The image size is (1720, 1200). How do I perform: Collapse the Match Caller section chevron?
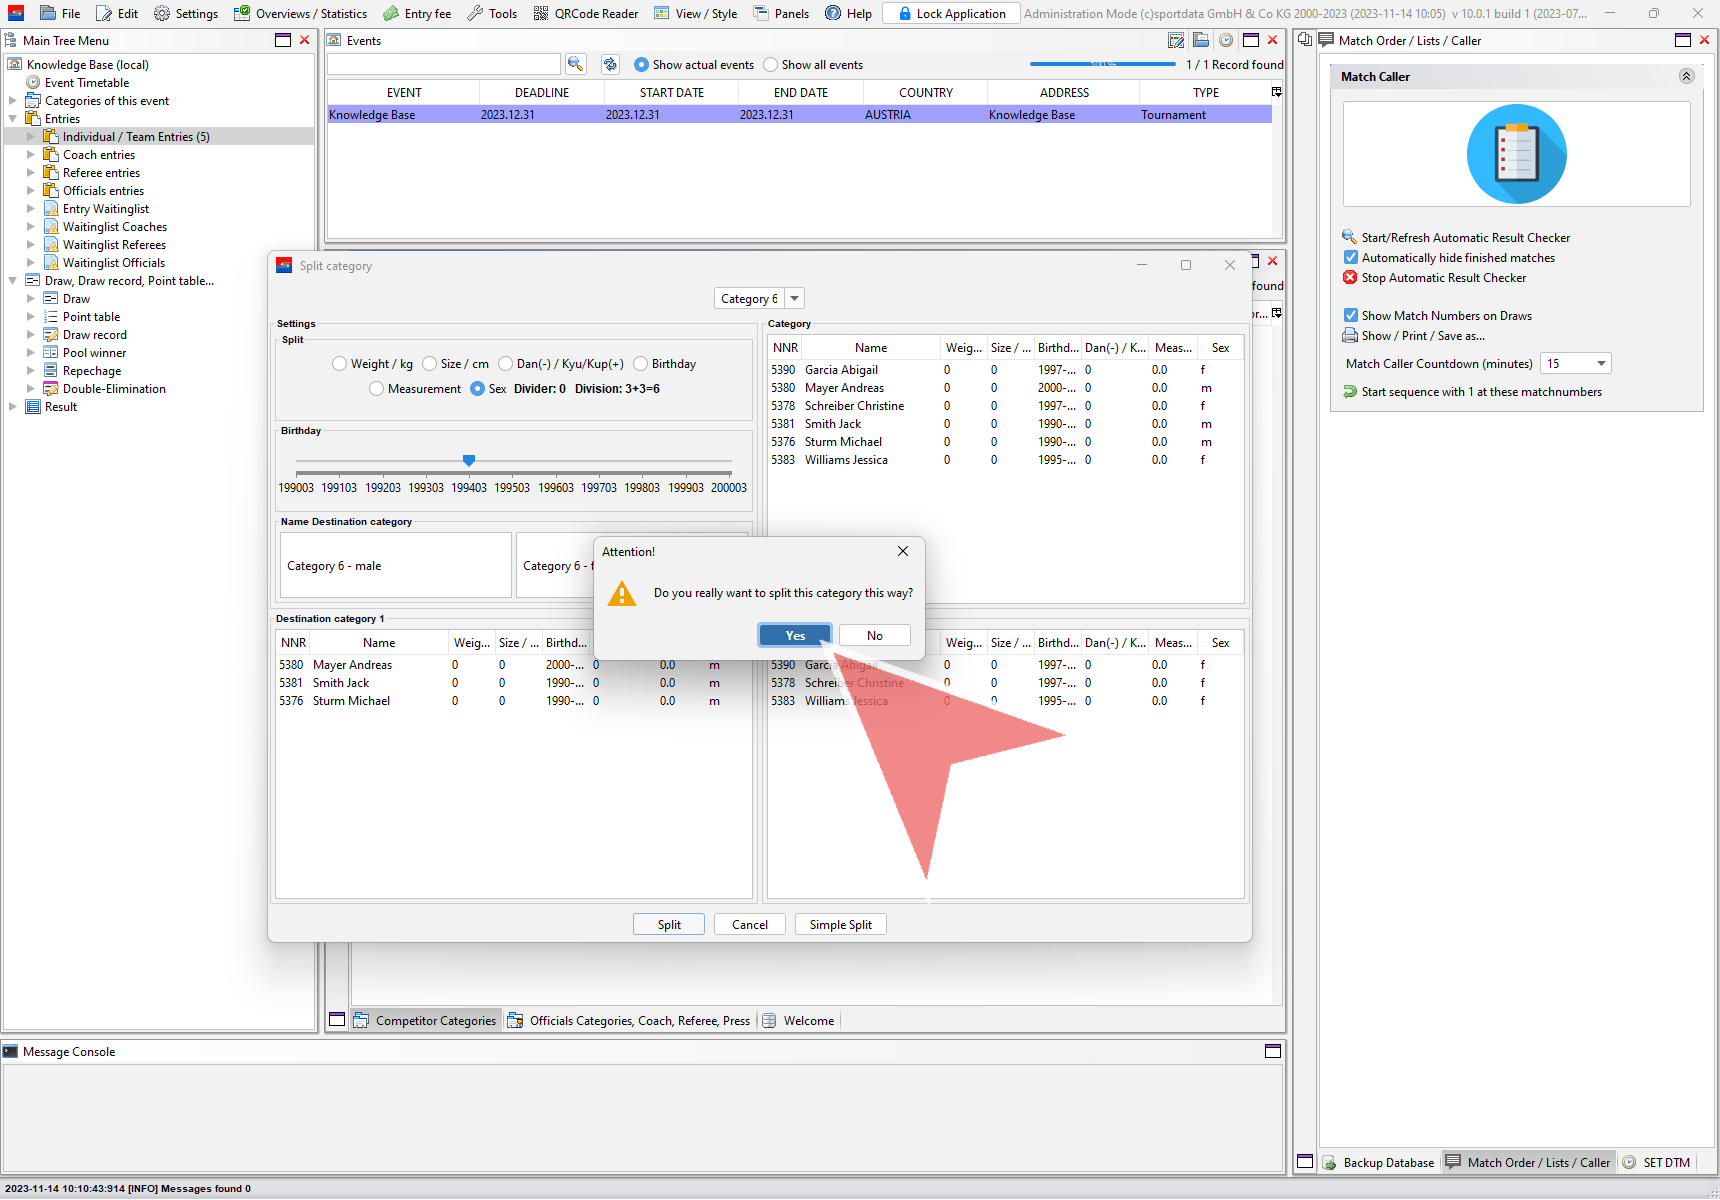coord(1686,76)
